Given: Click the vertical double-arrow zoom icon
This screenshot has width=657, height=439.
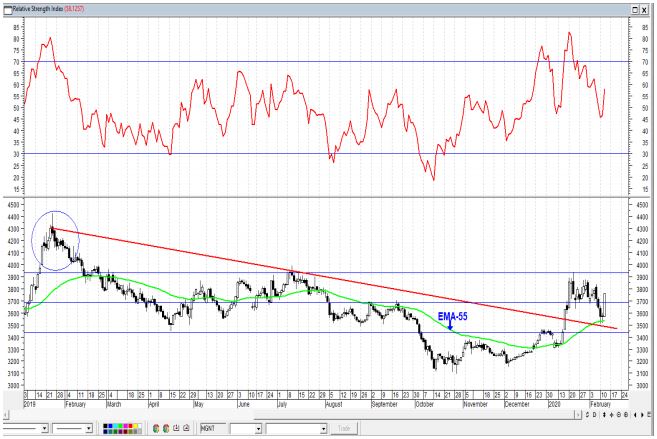Looking at the screenshot, I should click(x=604, y=415).
